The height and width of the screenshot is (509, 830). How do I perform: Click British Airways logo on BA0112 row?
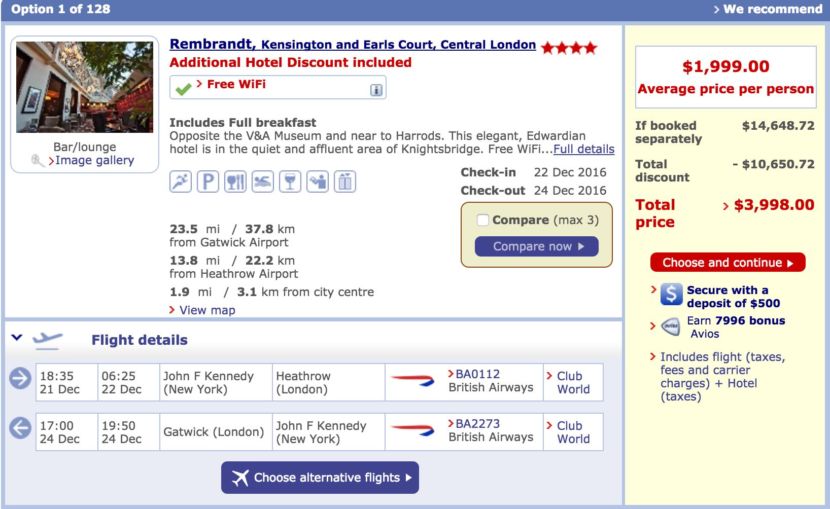413,380
